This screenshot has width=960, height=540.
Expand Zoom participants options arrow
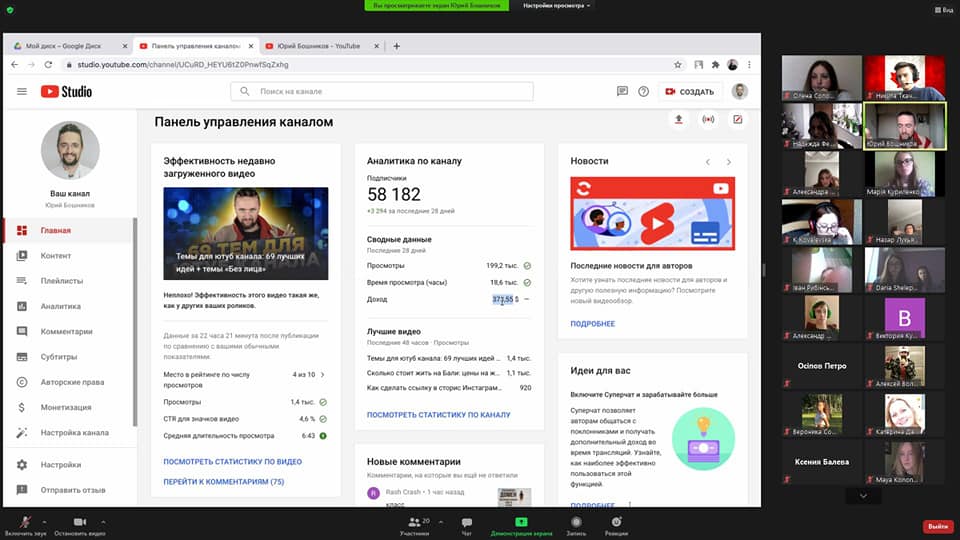click(x=441, y=522)
